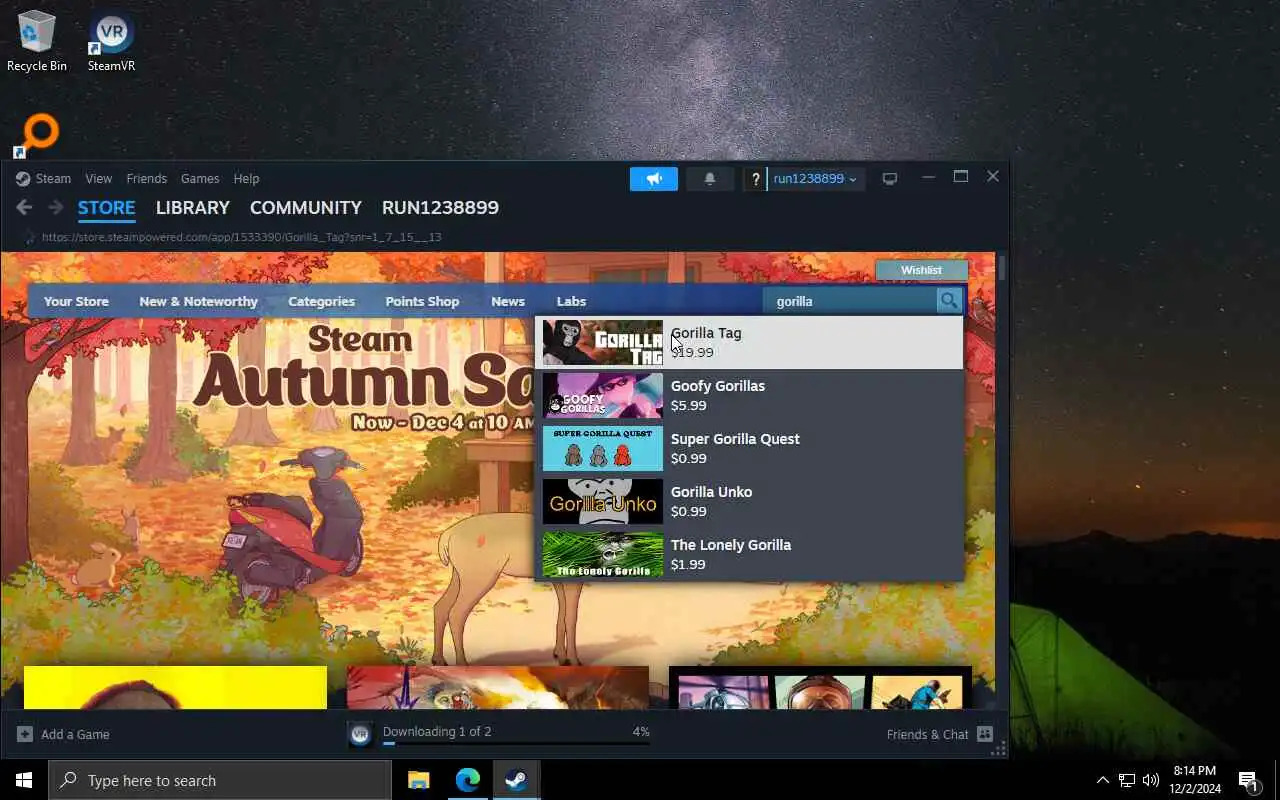The image size is (1280, 800).
Task: Go to the STORE tab
Action: (x=106, y=208)
